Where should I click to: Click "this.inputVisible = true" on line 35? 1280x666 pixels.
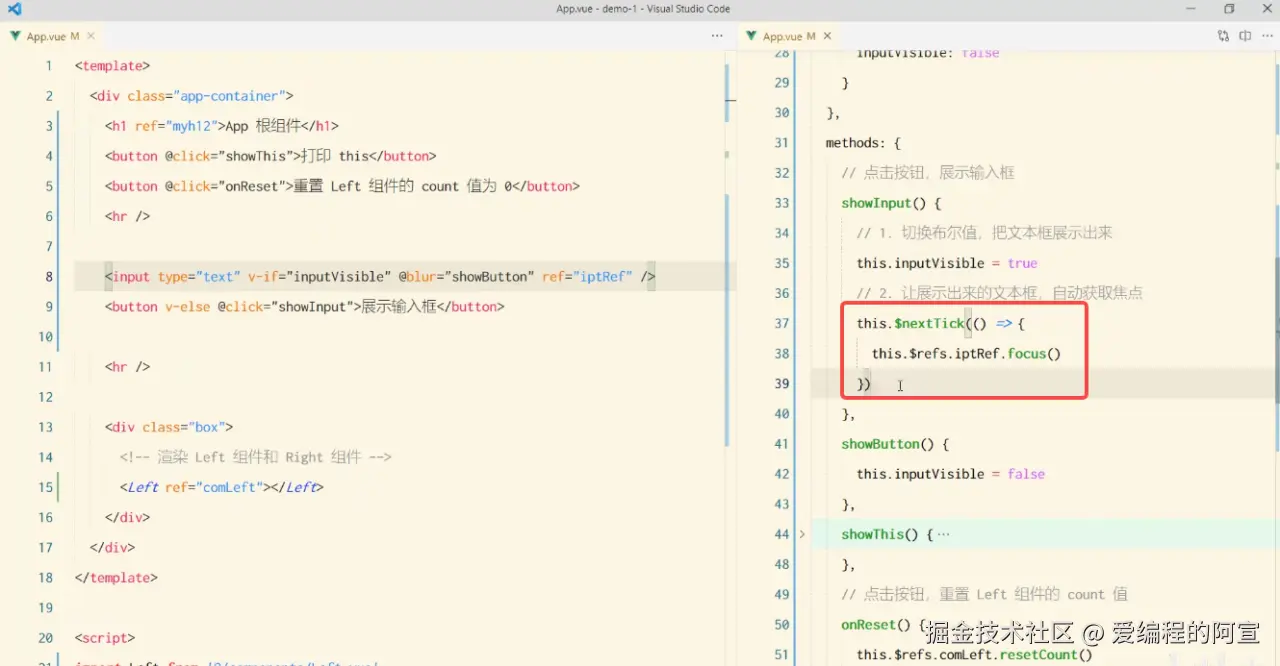coord(947,263)
